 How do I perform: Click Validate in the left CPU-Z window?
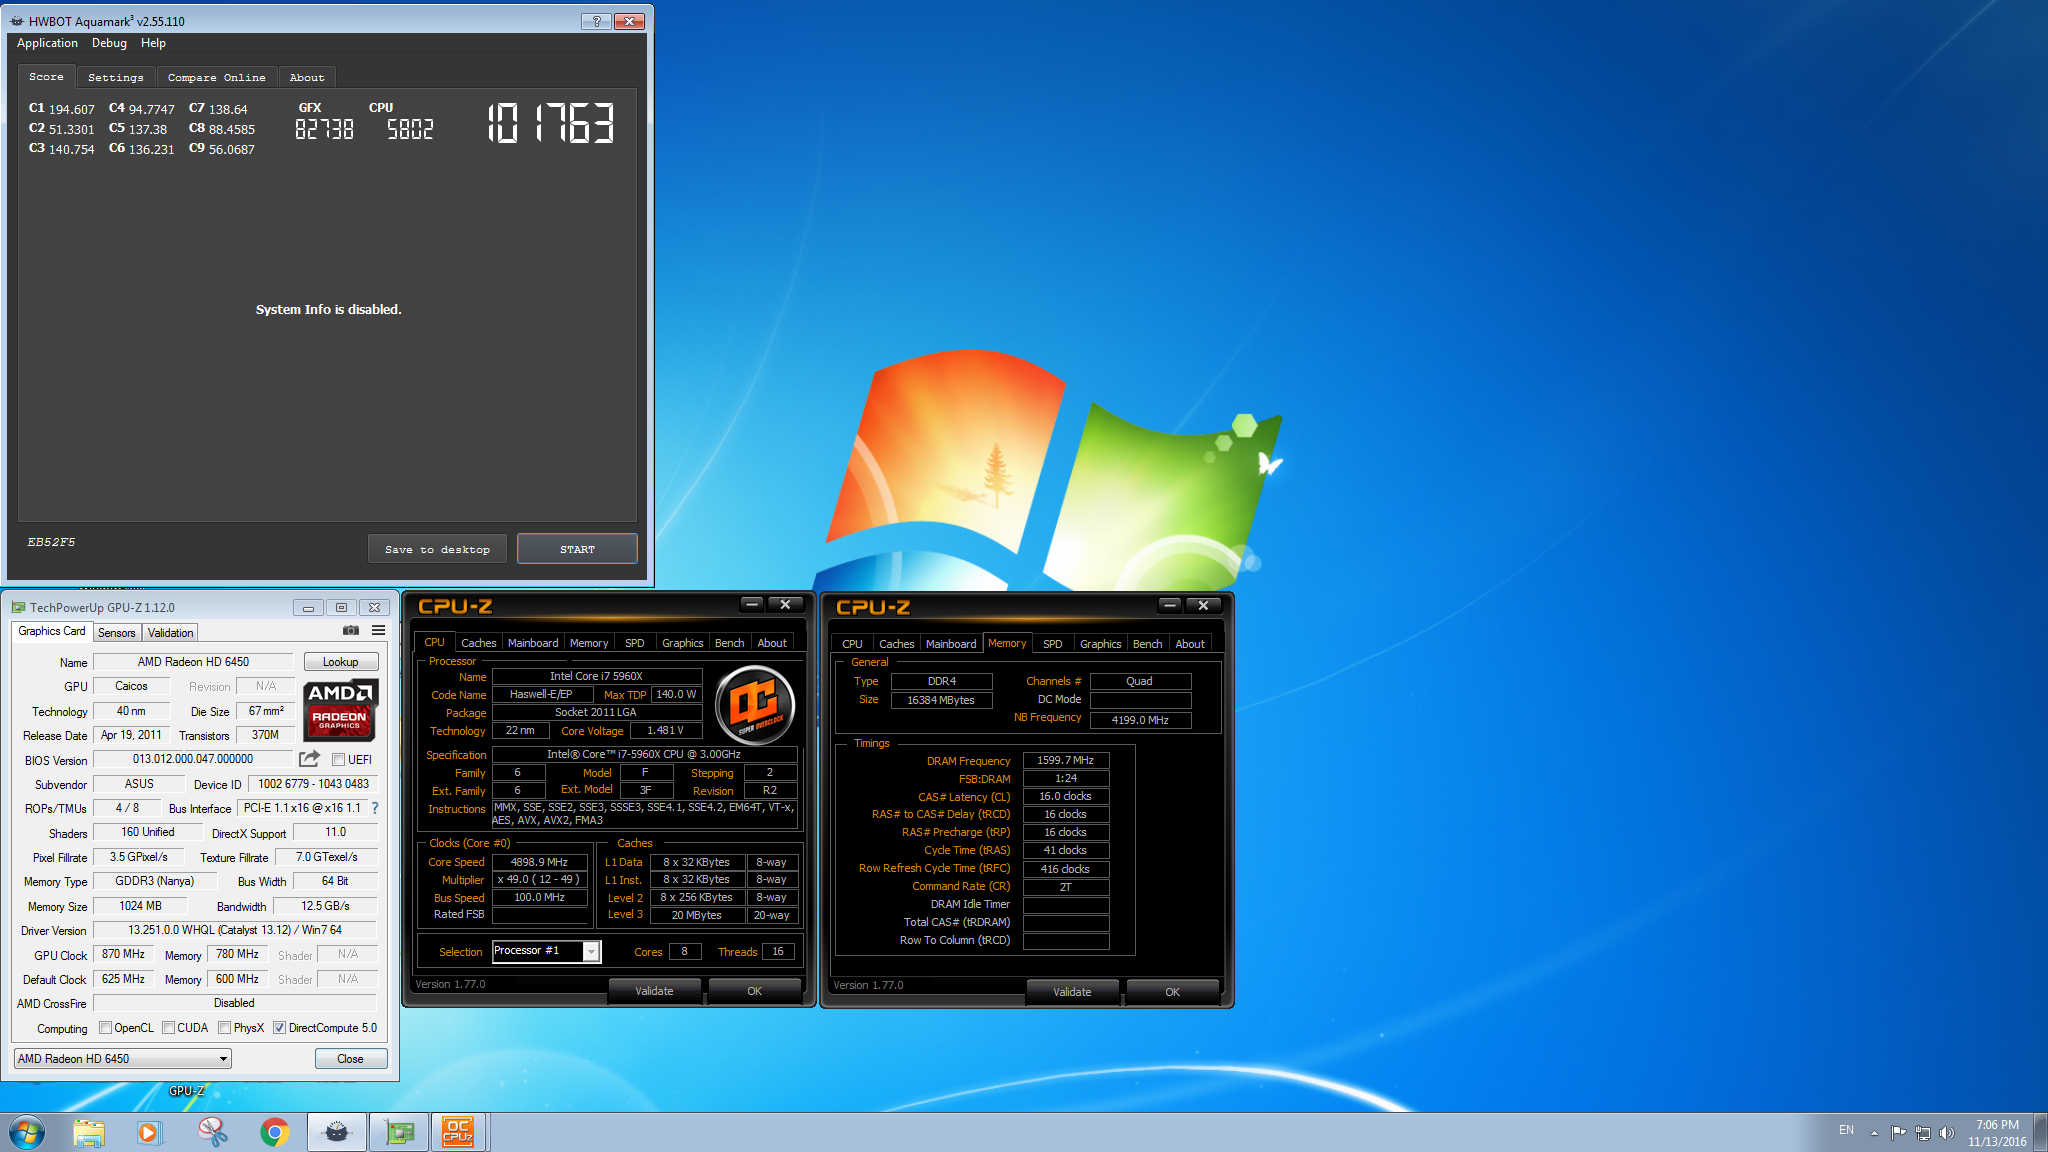pos(654,991)
